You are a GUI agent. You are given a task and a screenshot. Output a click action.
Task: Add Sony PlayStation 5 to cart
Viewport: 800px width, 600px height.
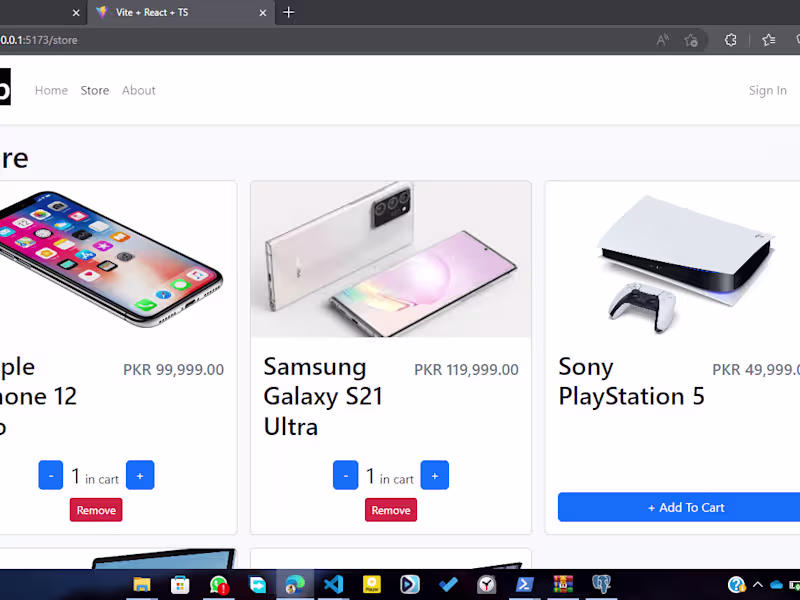pyautogui.click(x=684, y=508)
